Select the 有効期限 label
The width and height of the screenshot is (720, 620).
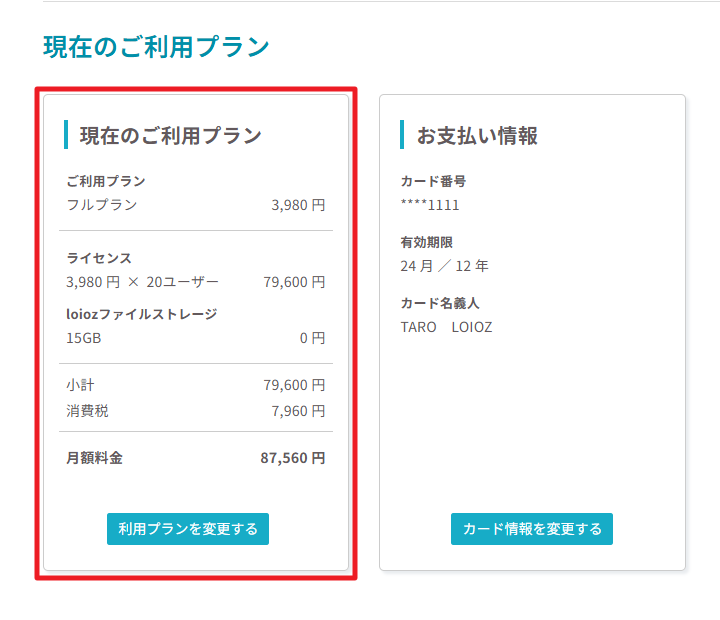point(427,242)
